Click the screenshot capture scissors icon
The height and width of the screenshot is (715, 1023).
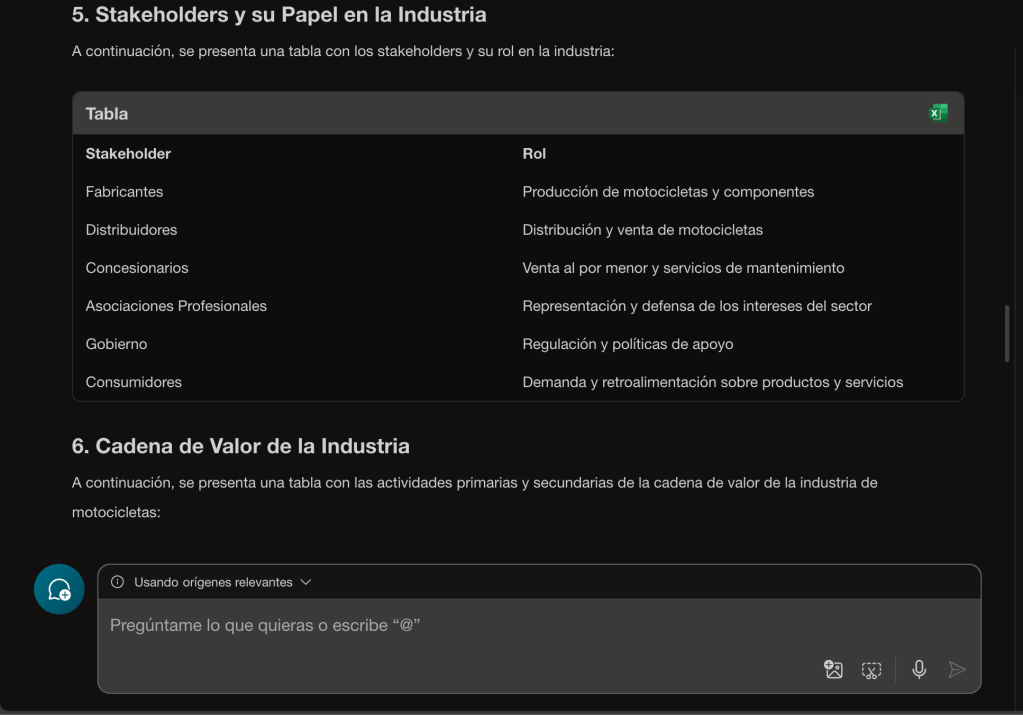click(x=871, y=670)
